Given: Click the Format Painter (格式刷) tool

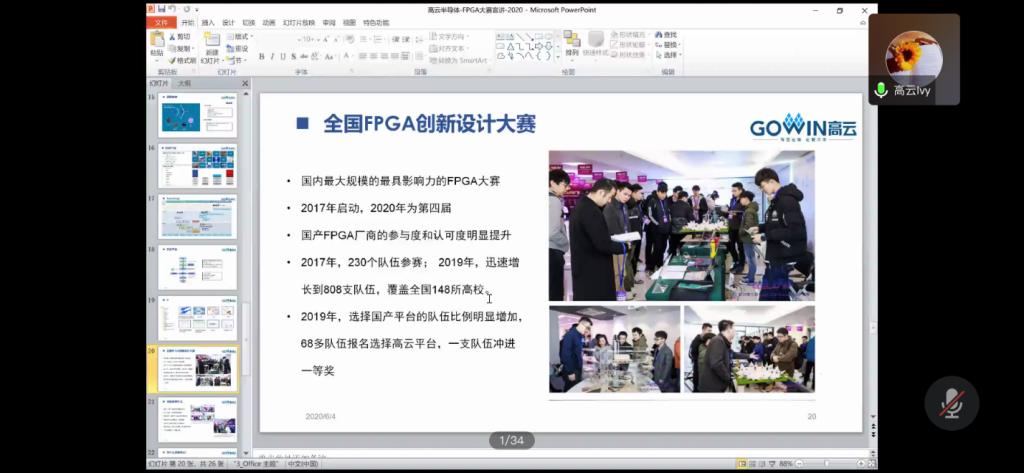Looking at the screenshot, I should (x=183, y=60).
